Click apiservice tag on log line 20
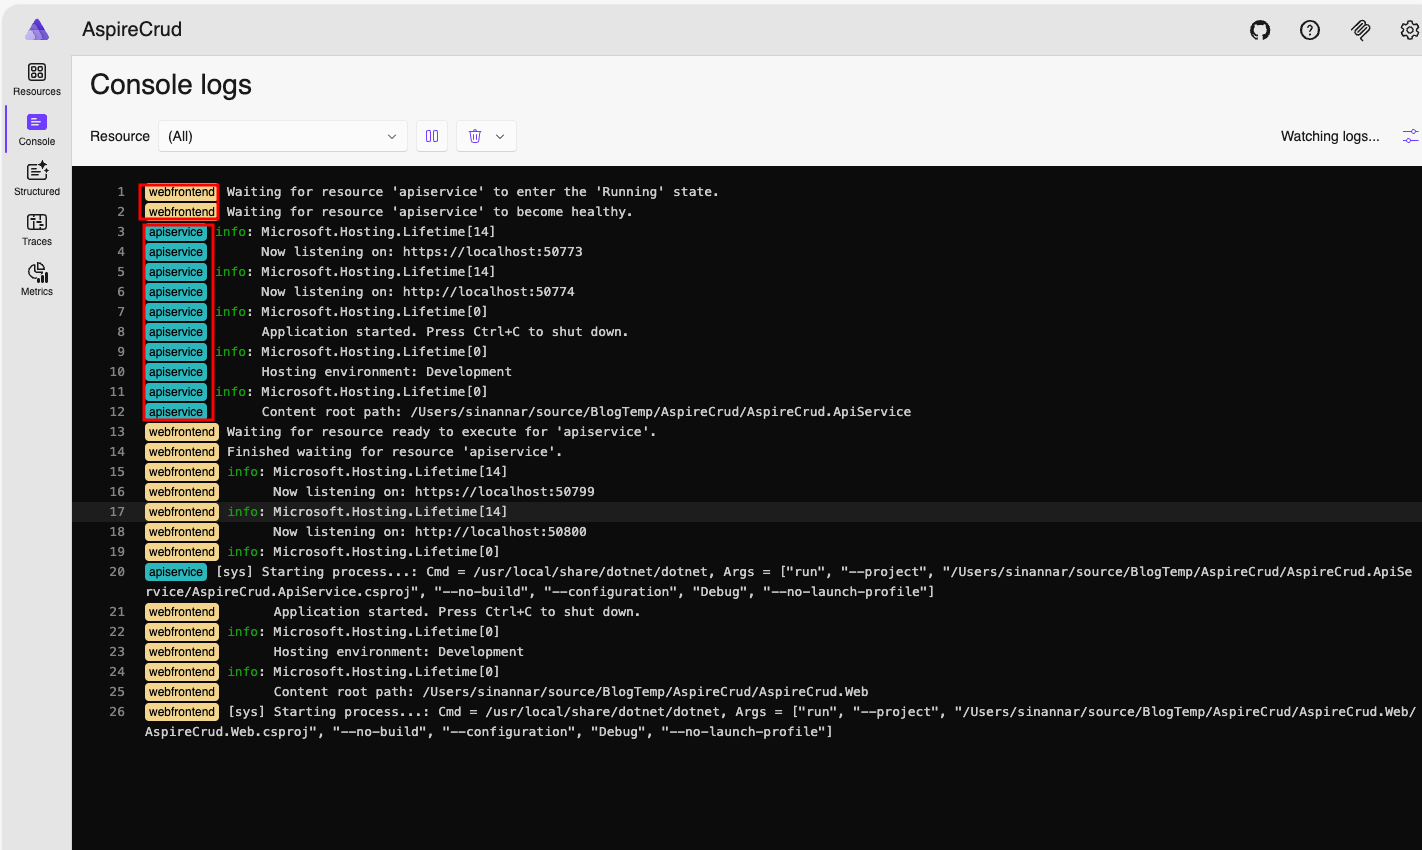Viewport: 1422px width, 850px height. [x=176, y=572]
